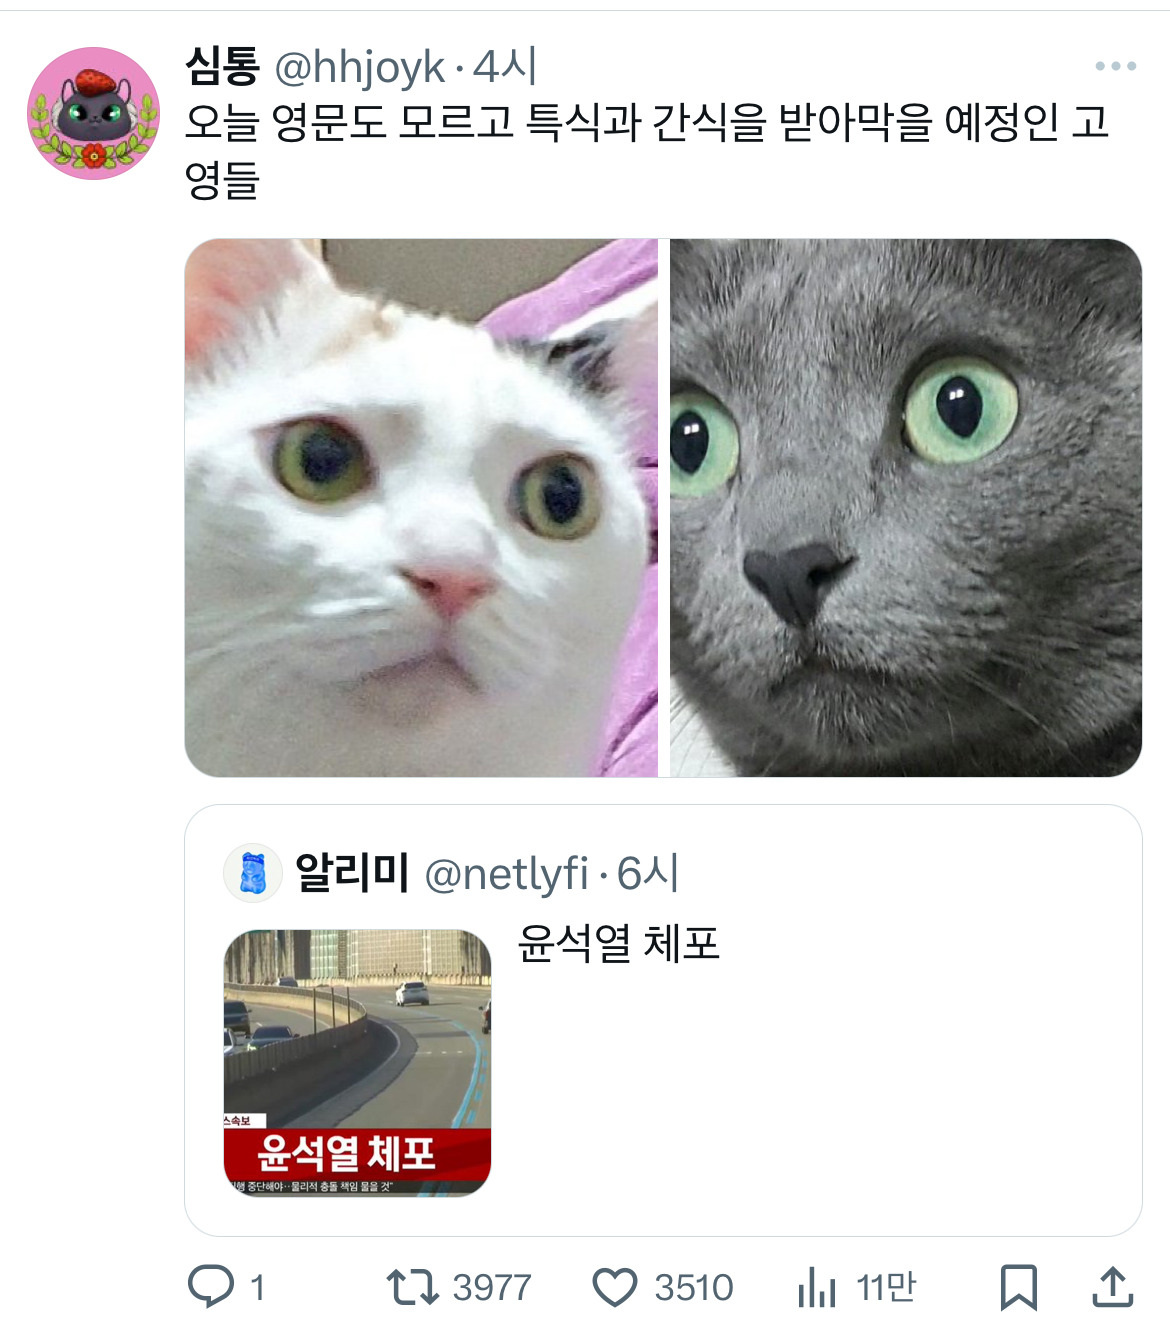This screenshot has height=1337, width=1170.
Task: Open the share upload icon
Action: [1112, 1286]
